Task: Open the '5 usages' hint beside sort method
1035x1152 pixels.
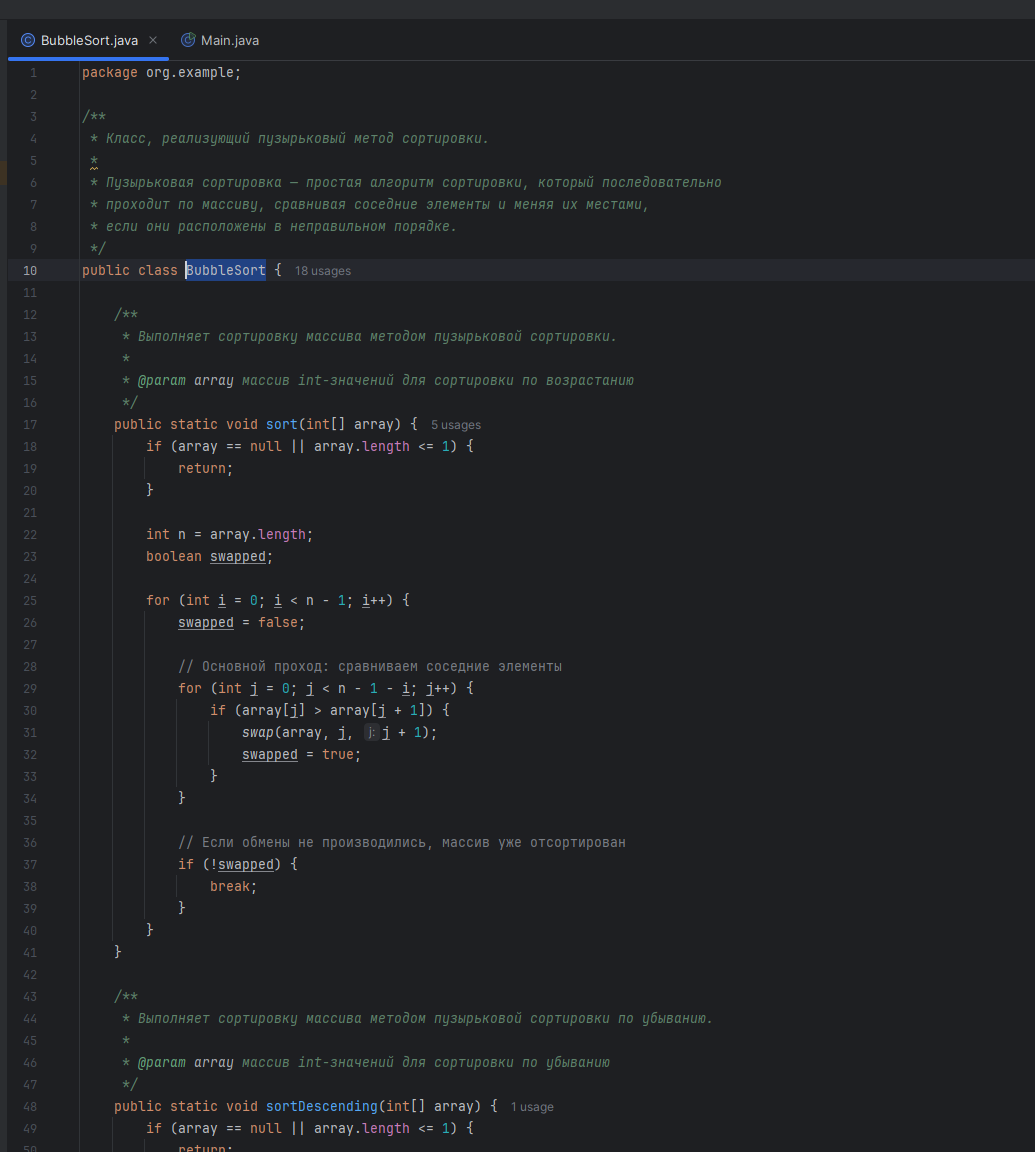Action: tap(455, 425)
